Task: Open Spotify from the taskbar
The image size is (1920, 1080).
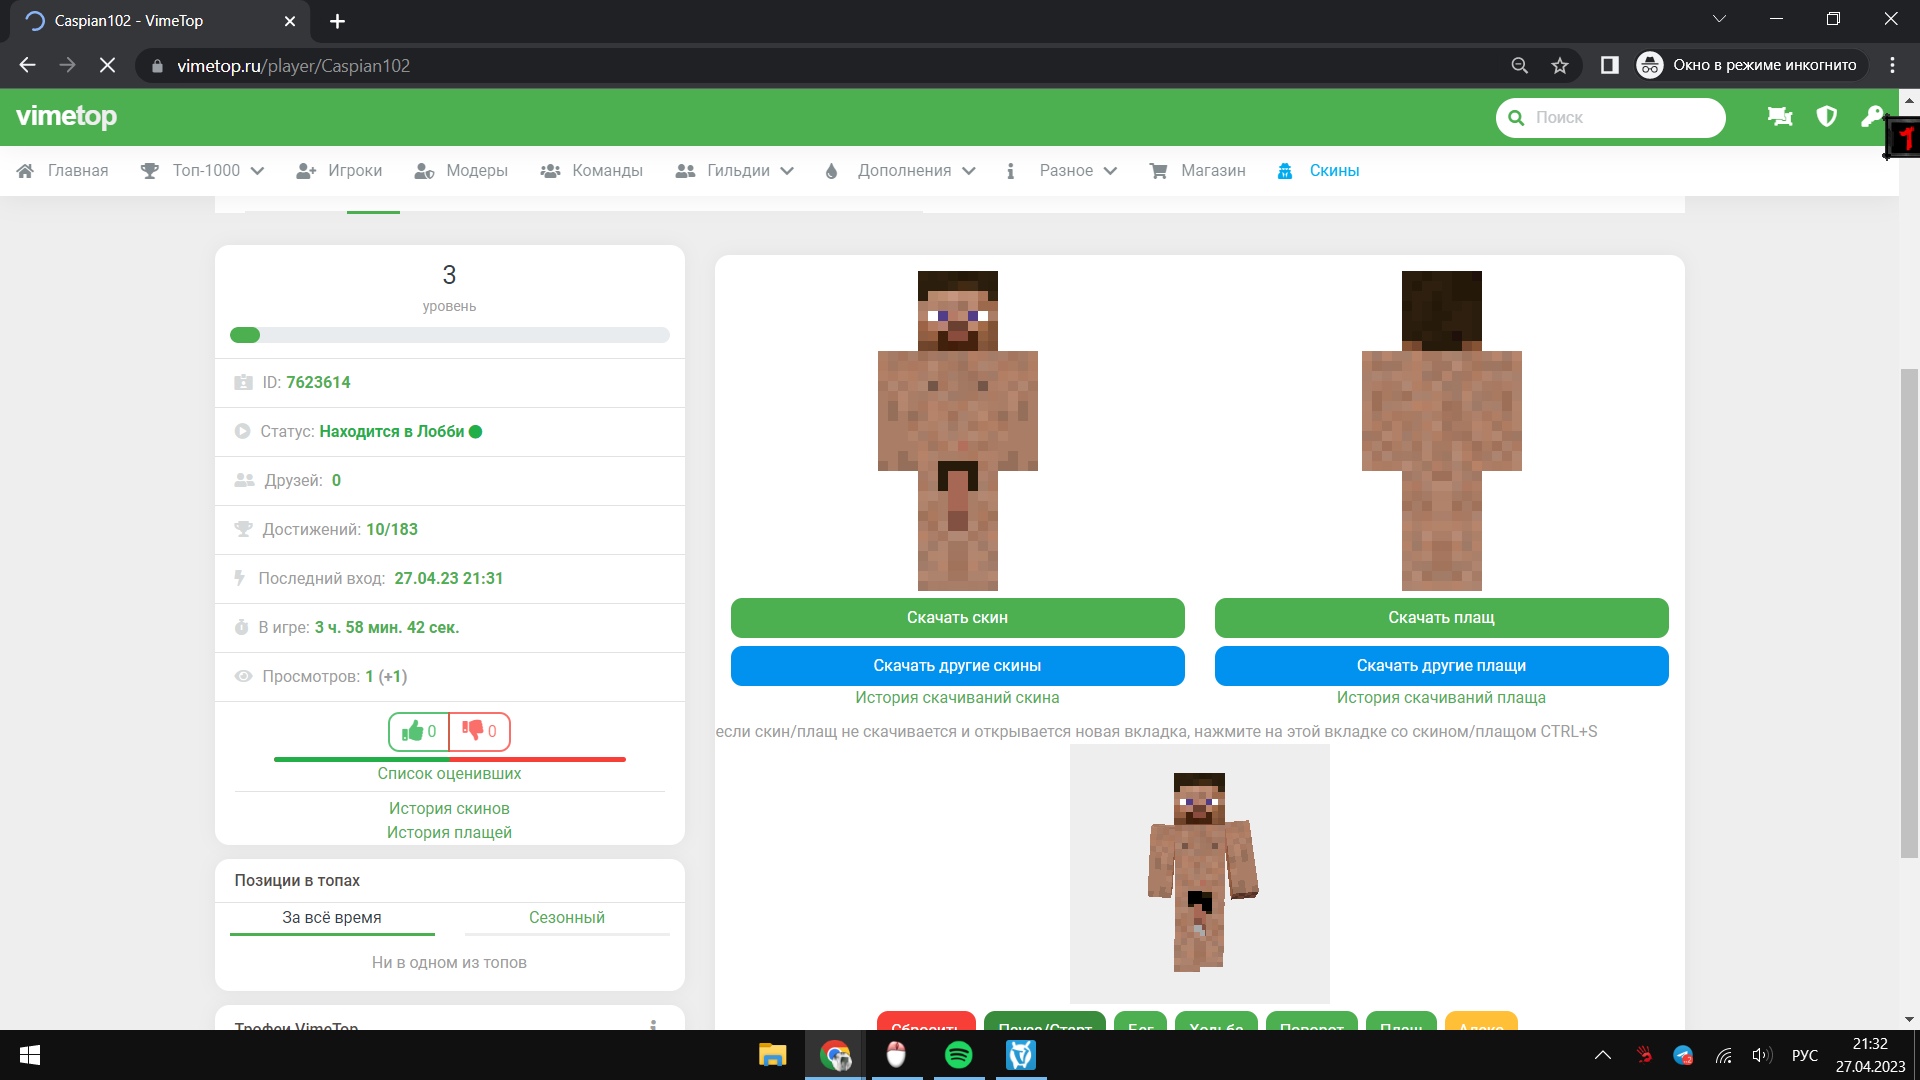Action: pos(958,1055)
